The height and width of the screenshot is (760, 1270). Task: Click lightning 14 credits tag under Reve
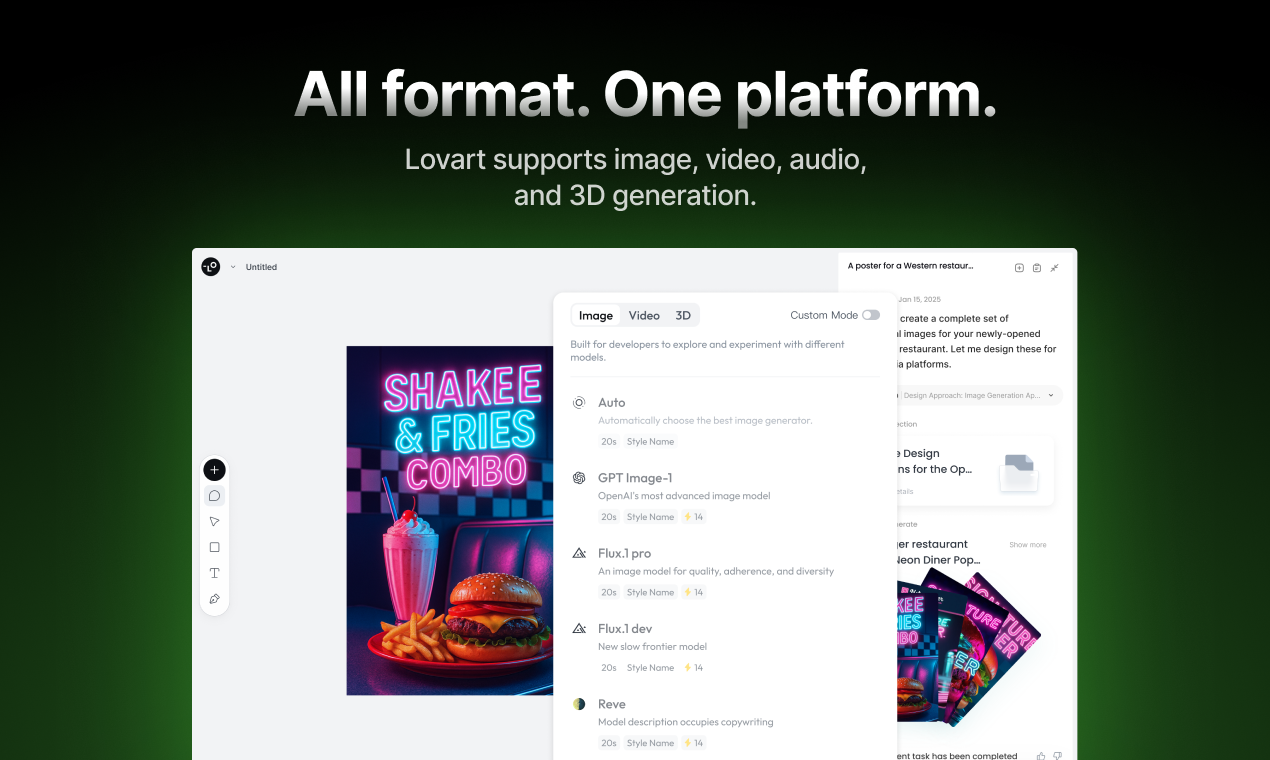pos(693,743)
